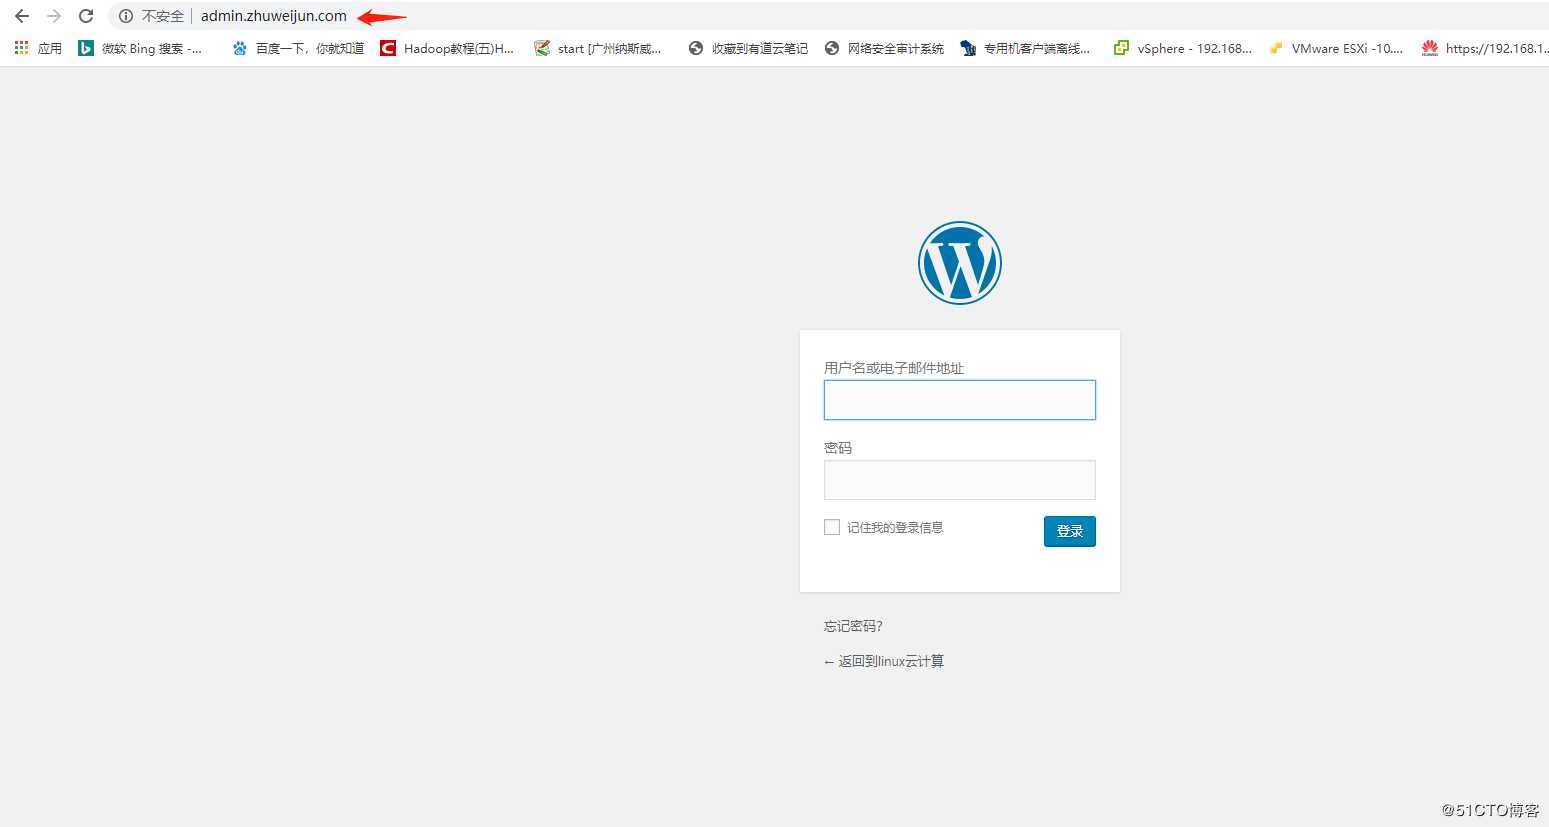Click the vSphere green icon bookmark
This screenshot has width=1549, height=827.
click(x=1122, y=48)
